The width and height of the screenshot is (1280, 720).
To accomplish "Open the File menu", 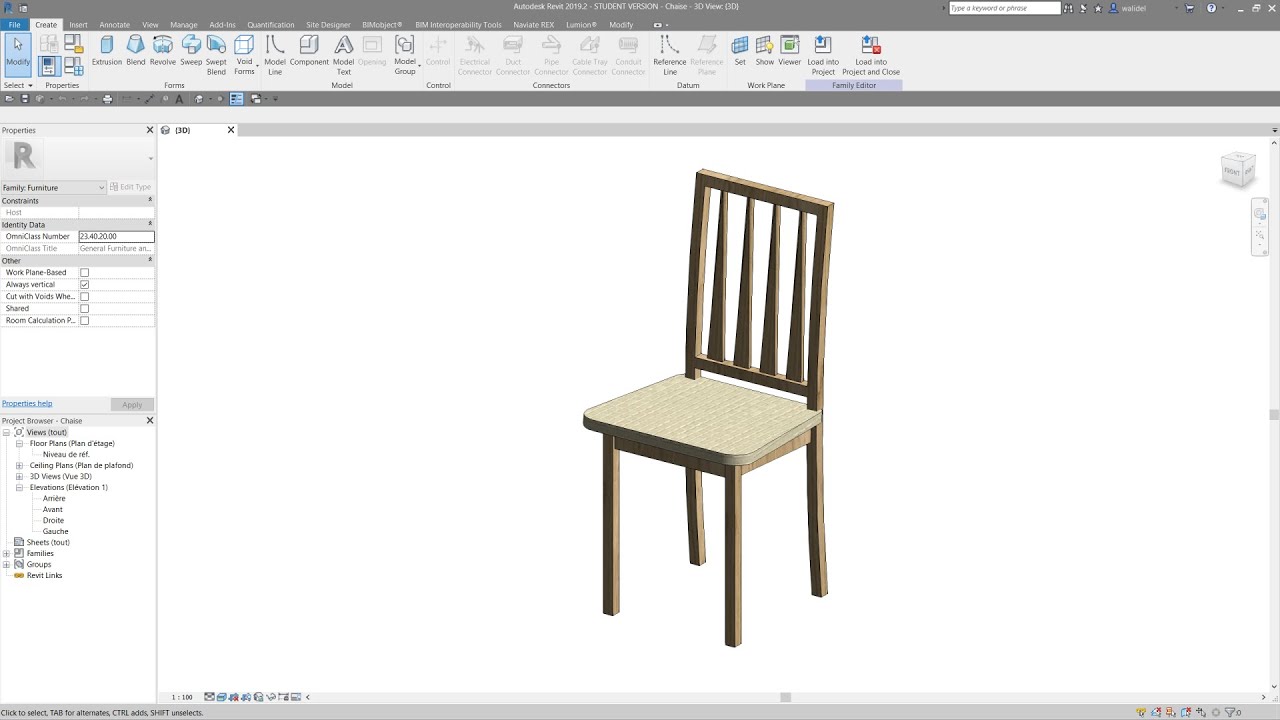I will click(15, 24).
